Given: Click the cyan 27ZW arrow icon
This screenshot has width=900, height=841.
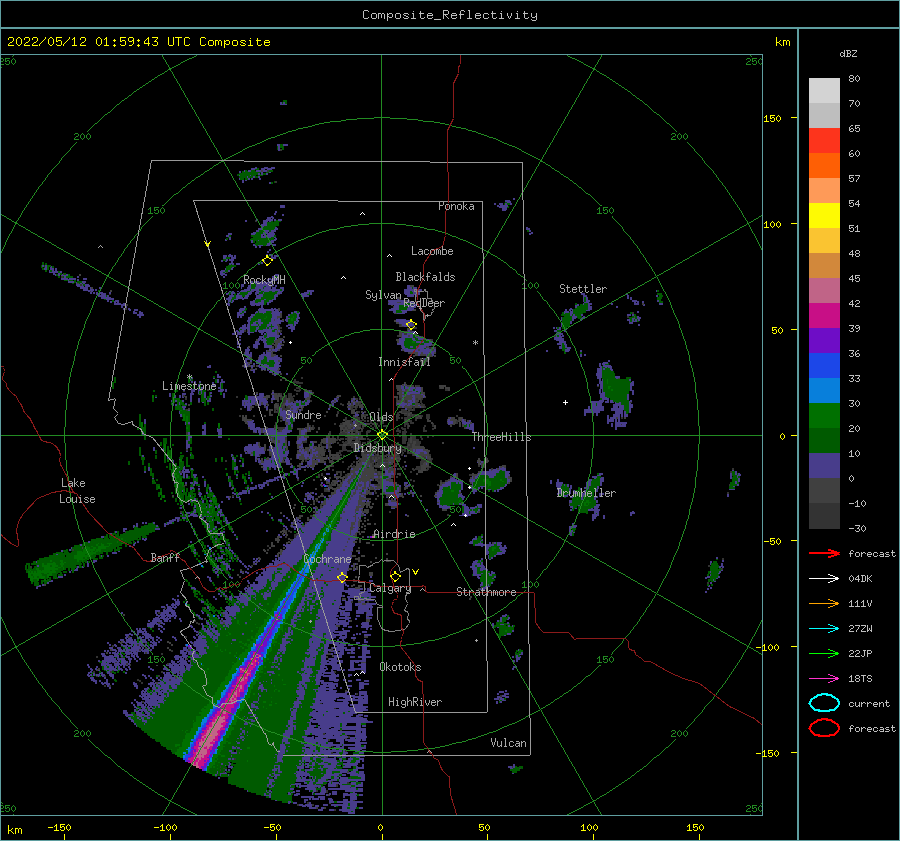Looking at the screenshot, I should point(824,629).
